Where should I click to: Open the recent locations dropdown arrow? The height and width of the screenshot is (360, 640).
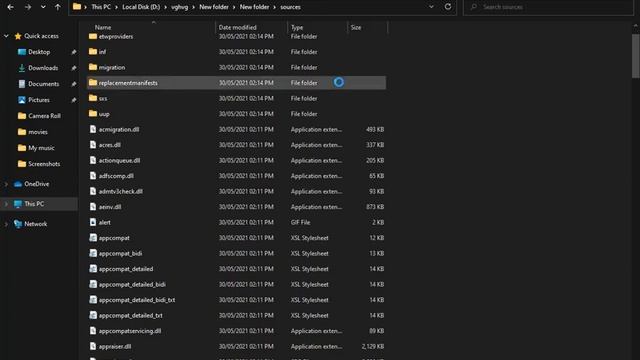[43, 7]
